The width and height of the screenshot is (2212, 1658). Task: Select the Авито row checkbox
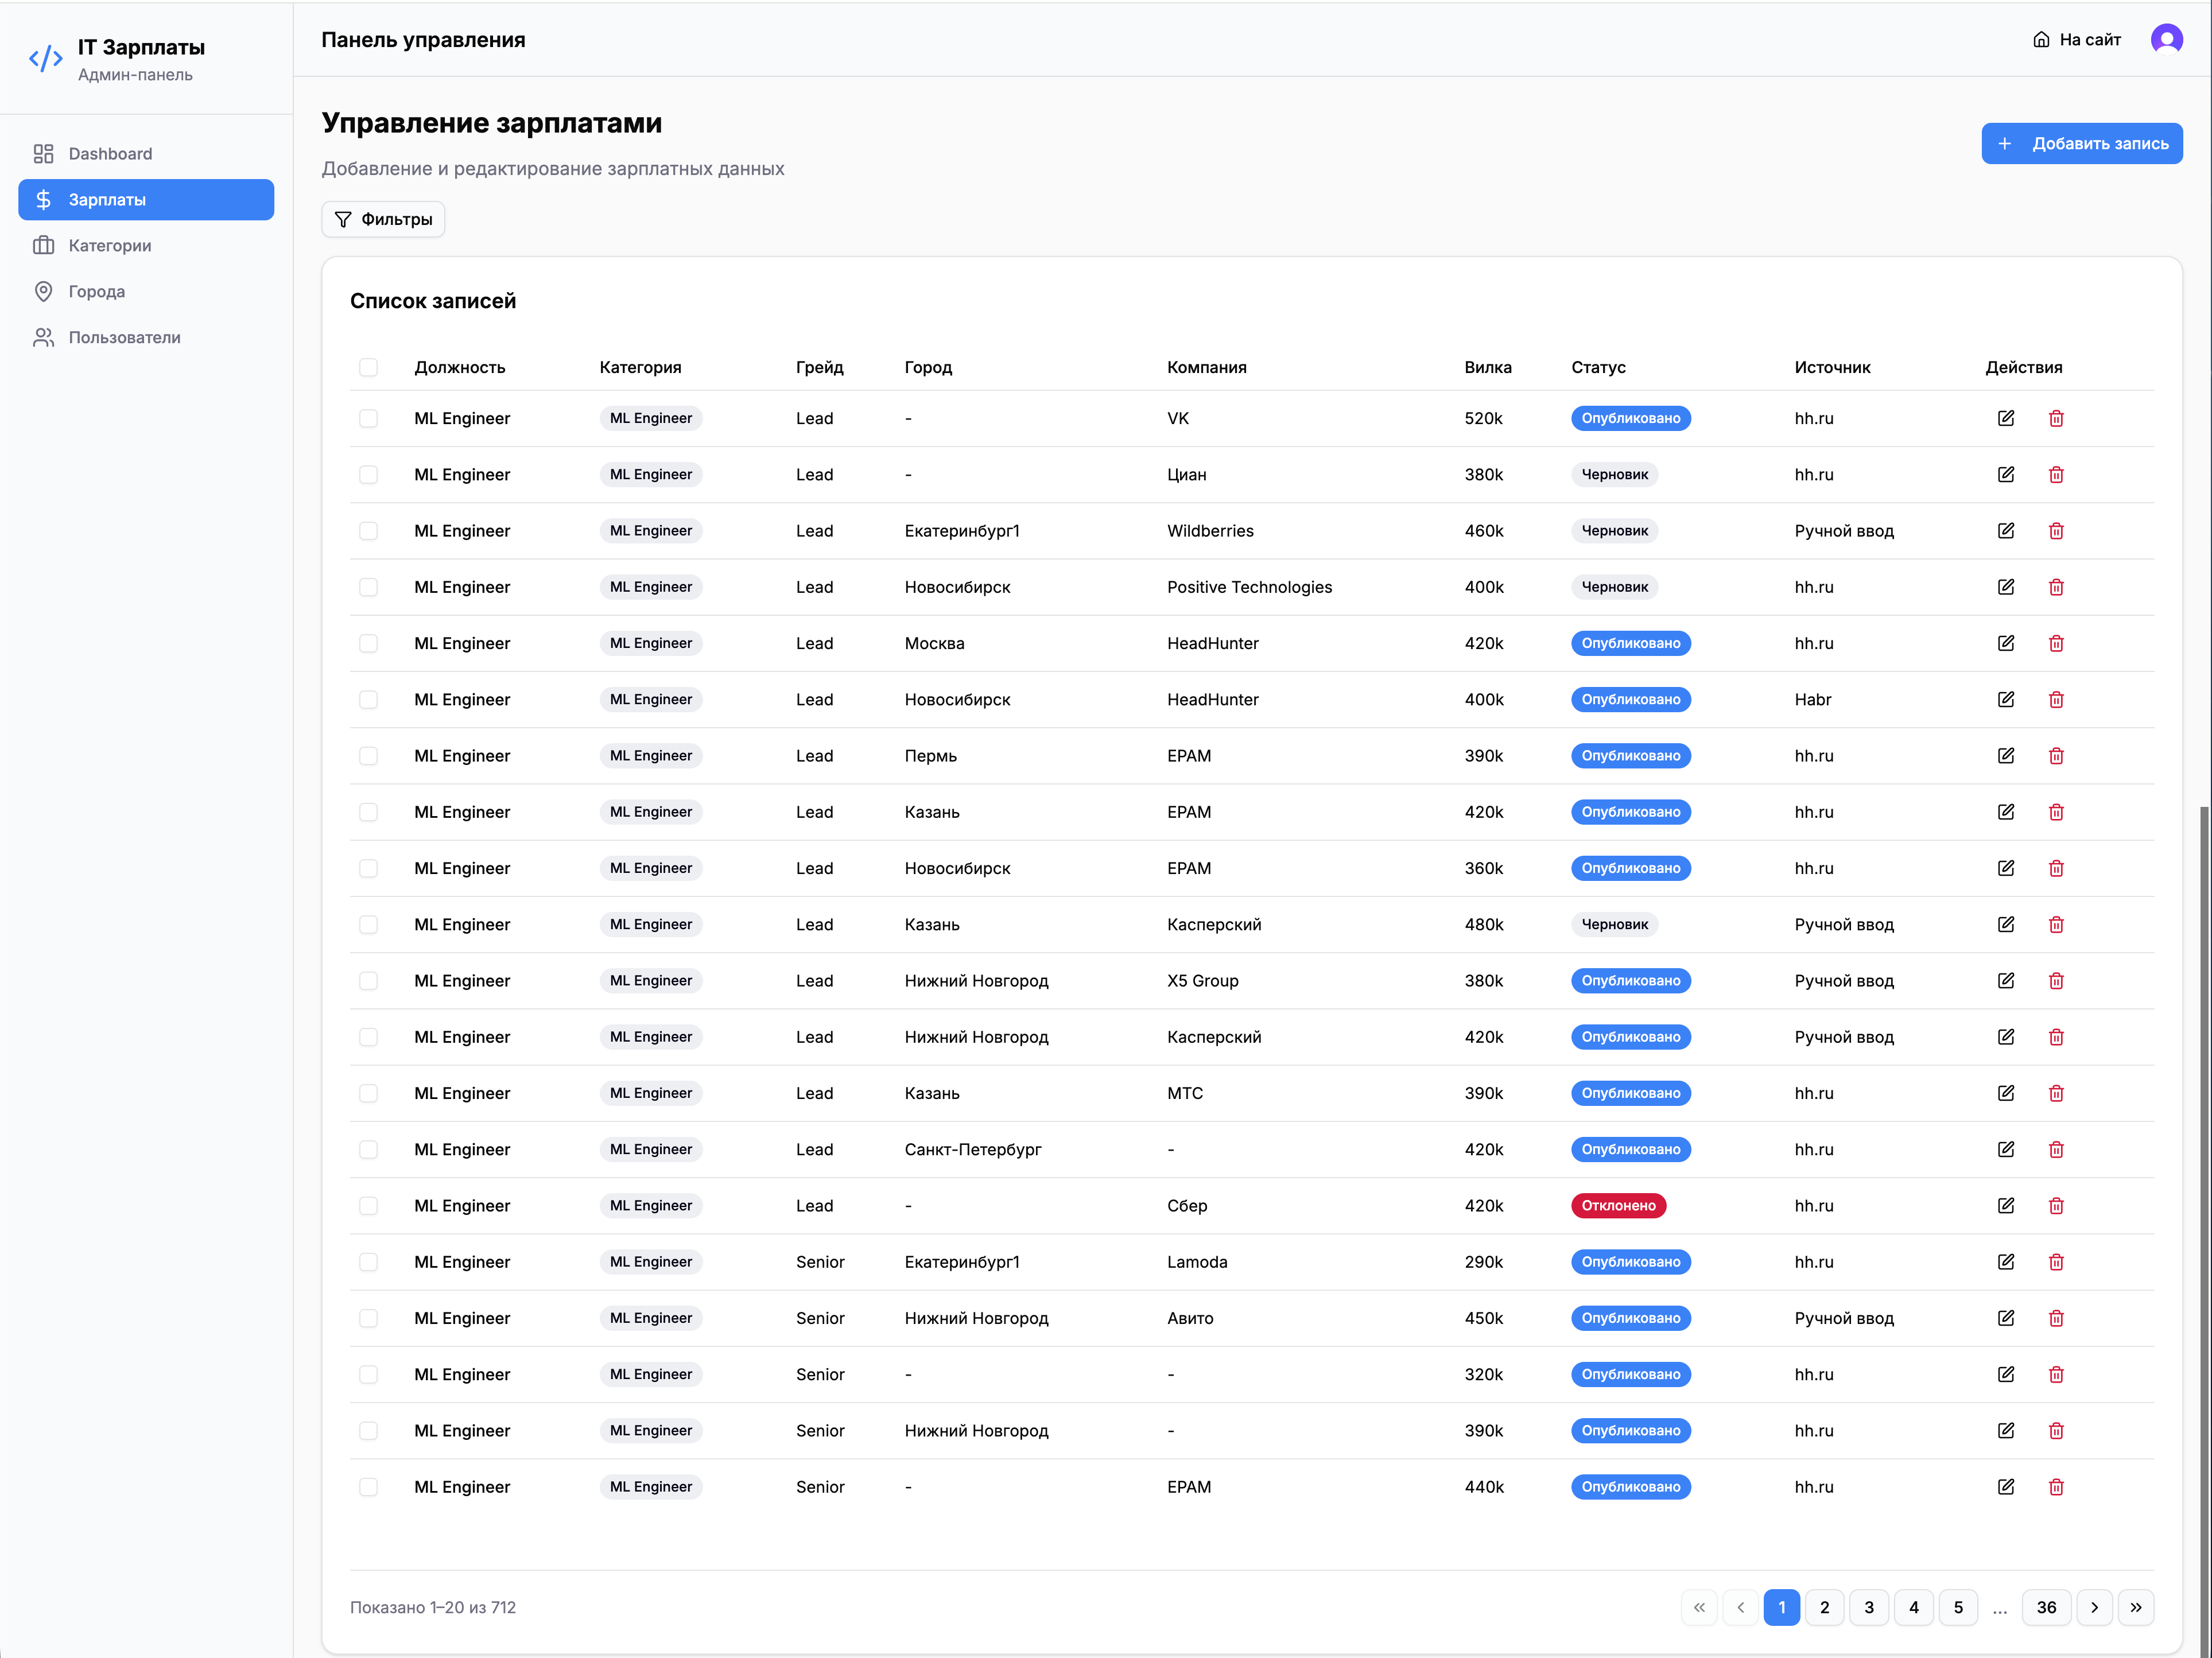pyautogui.click(x=368, y=1318)
